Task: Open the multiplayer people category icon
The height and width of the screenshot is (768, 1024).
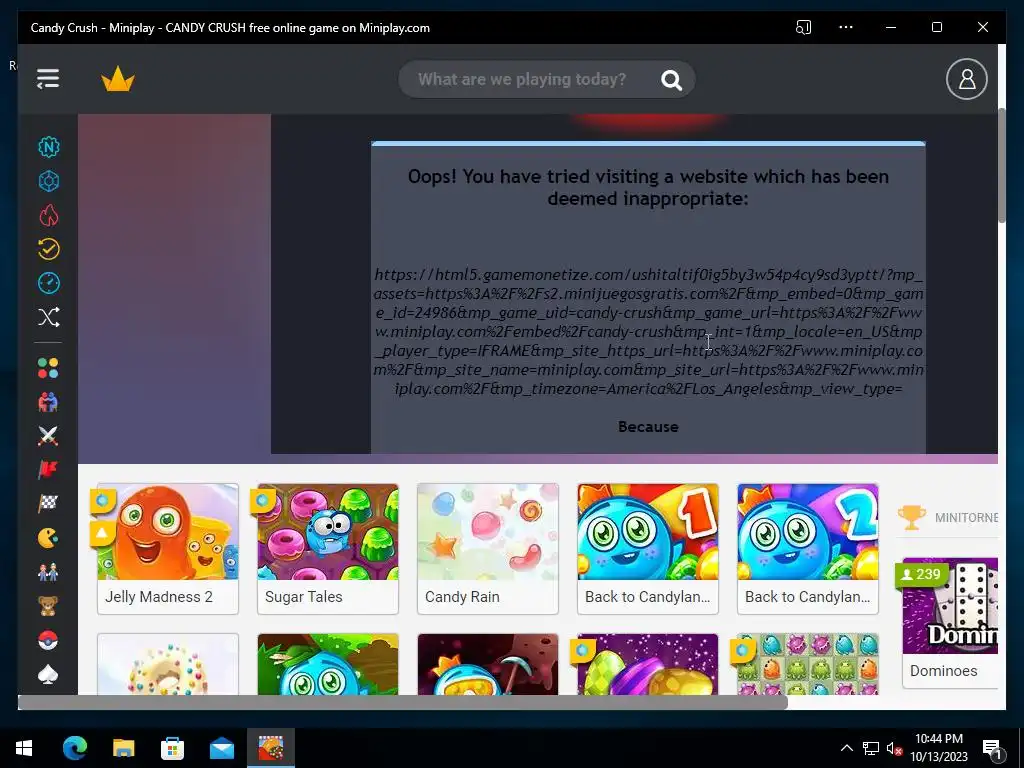Action: point(48,402)
